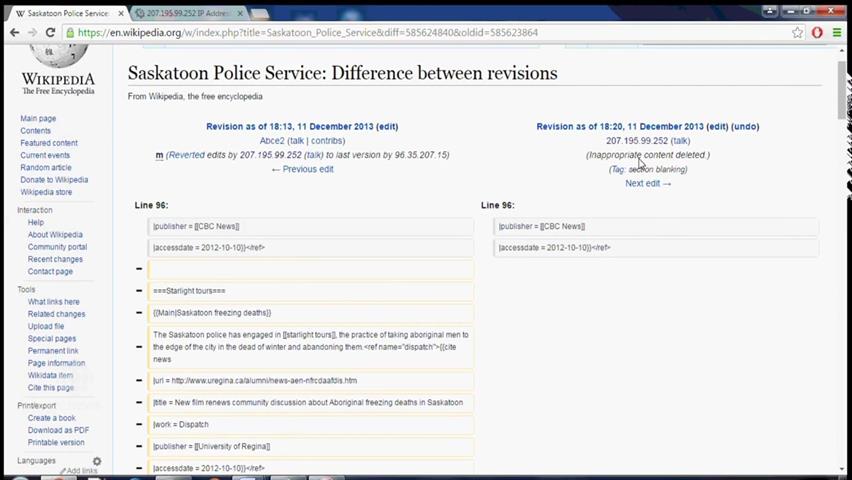Reload the page with the refresh icon
Image resolution: width=852 pixels, height=480 pixels.
point(50,33)
